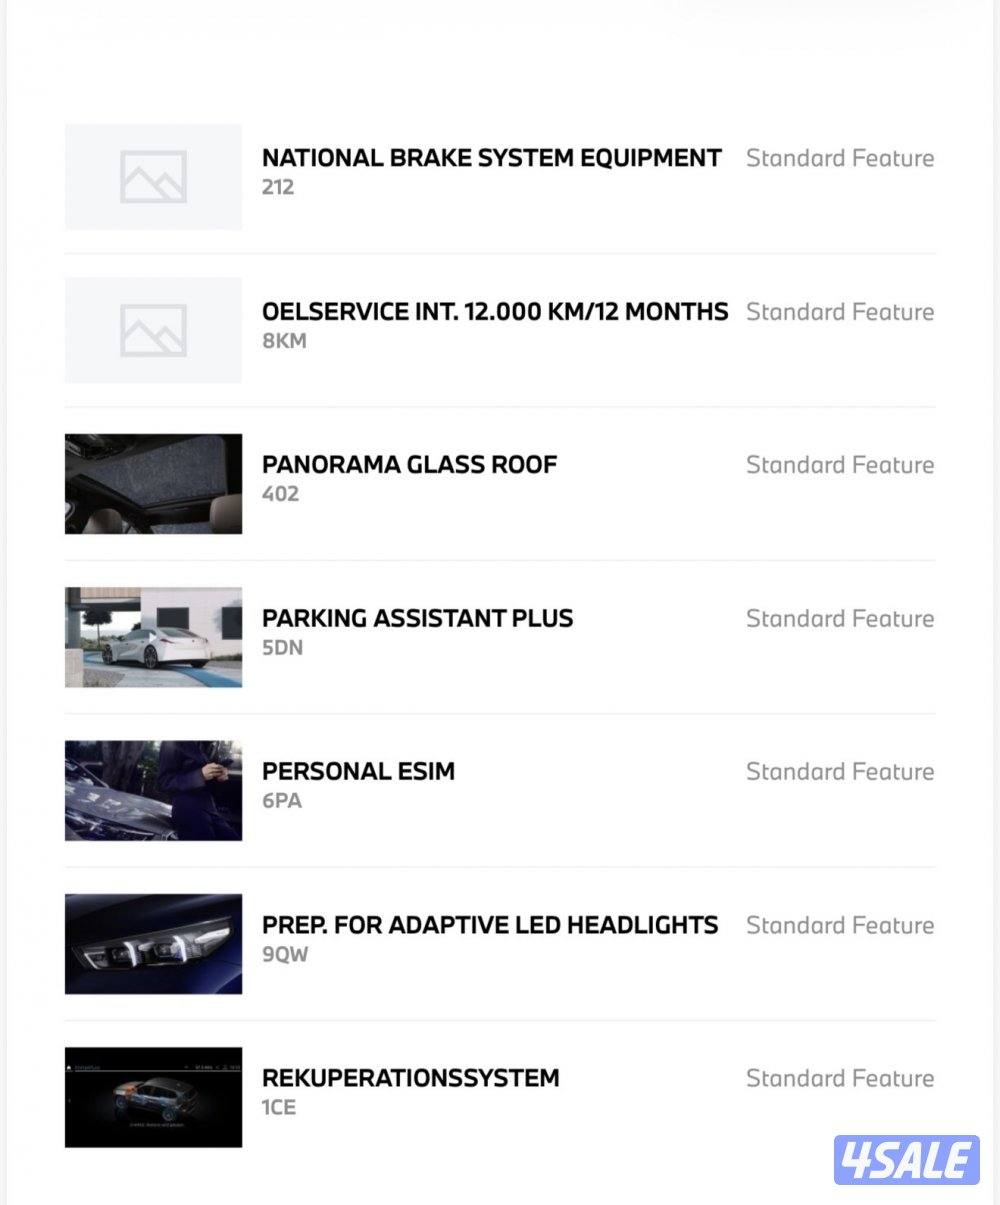Open the Parking Assistant Plus thumbnail
This screenshot has width=1000, height=1205.
pos(153,637)
